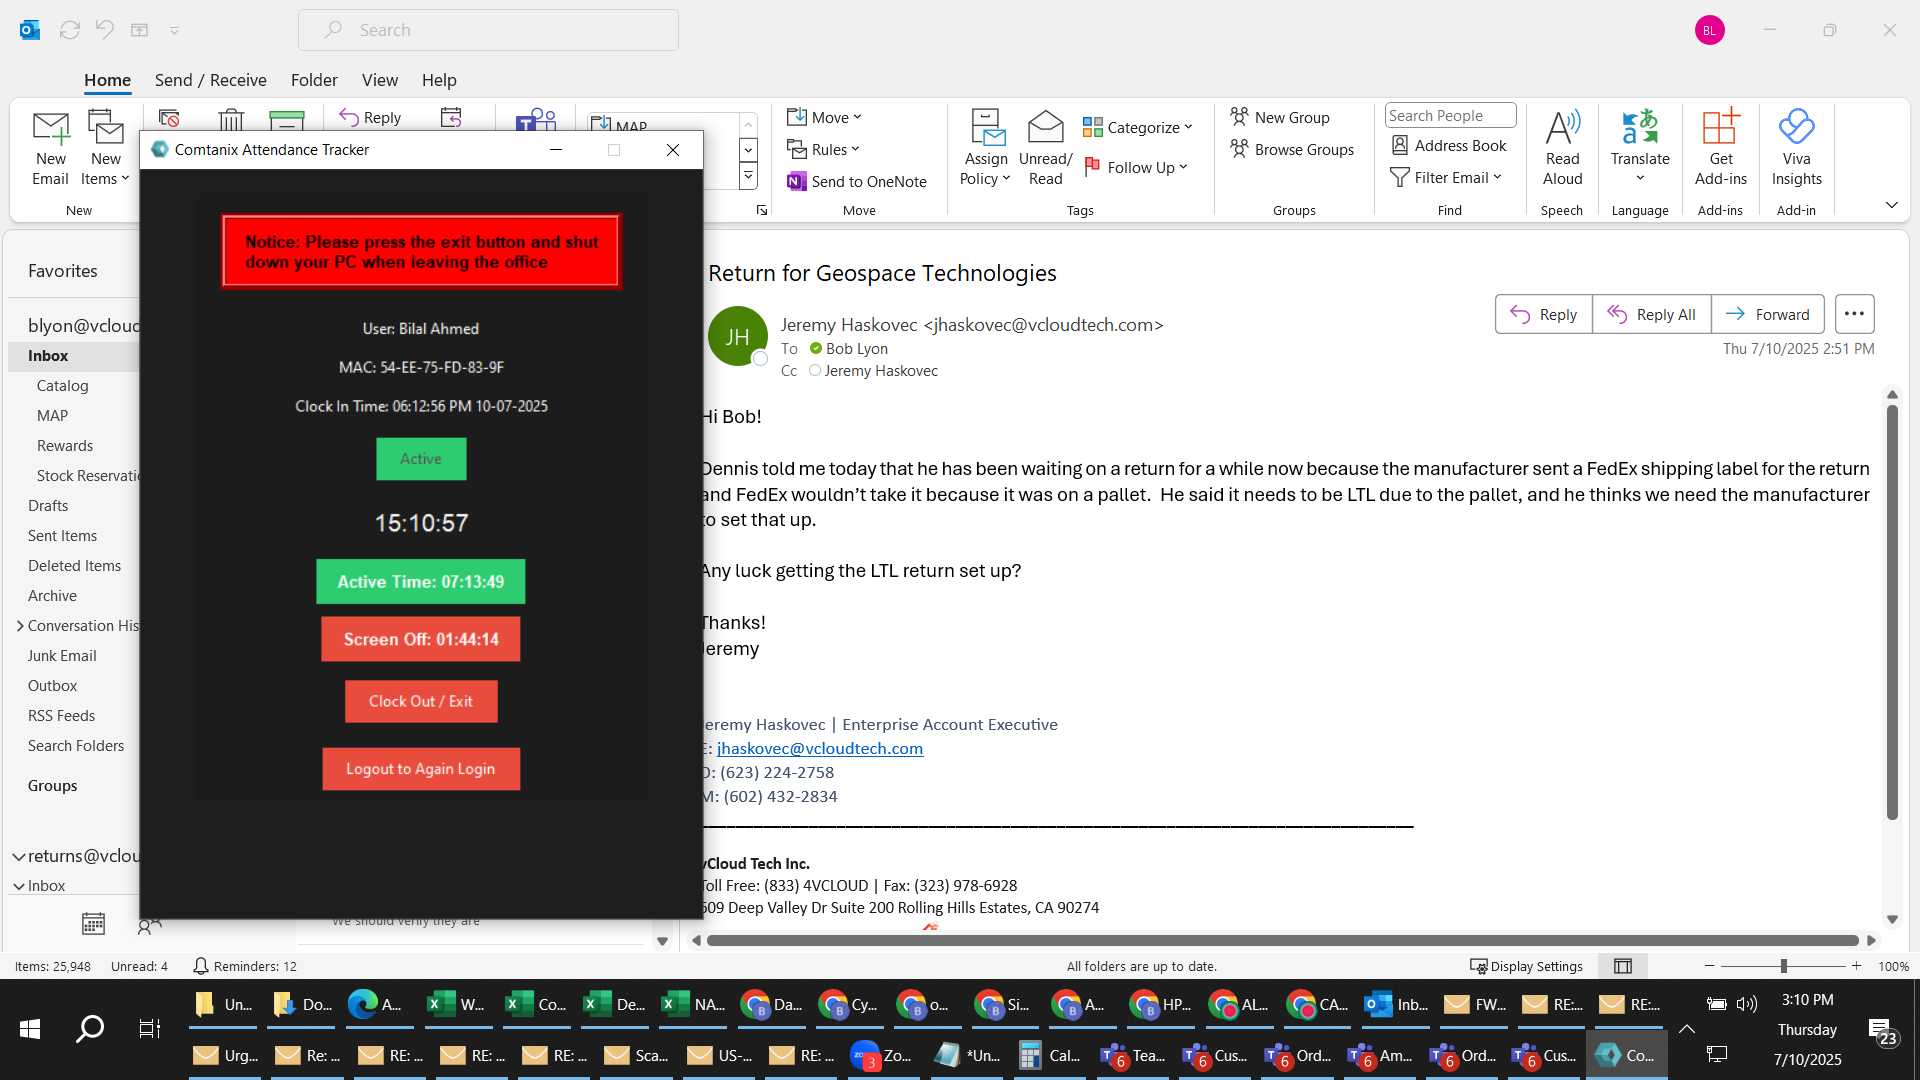Click Logout to Again Login button

point(421,769)
